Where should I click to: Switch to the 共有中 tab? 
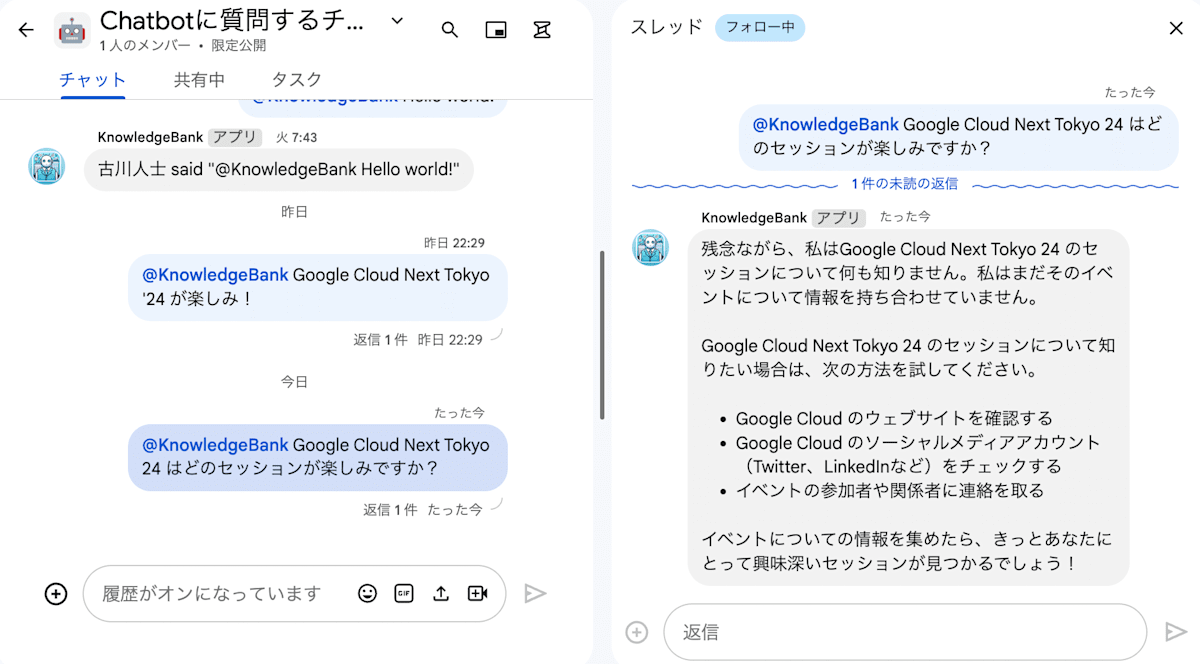(199, 80)
